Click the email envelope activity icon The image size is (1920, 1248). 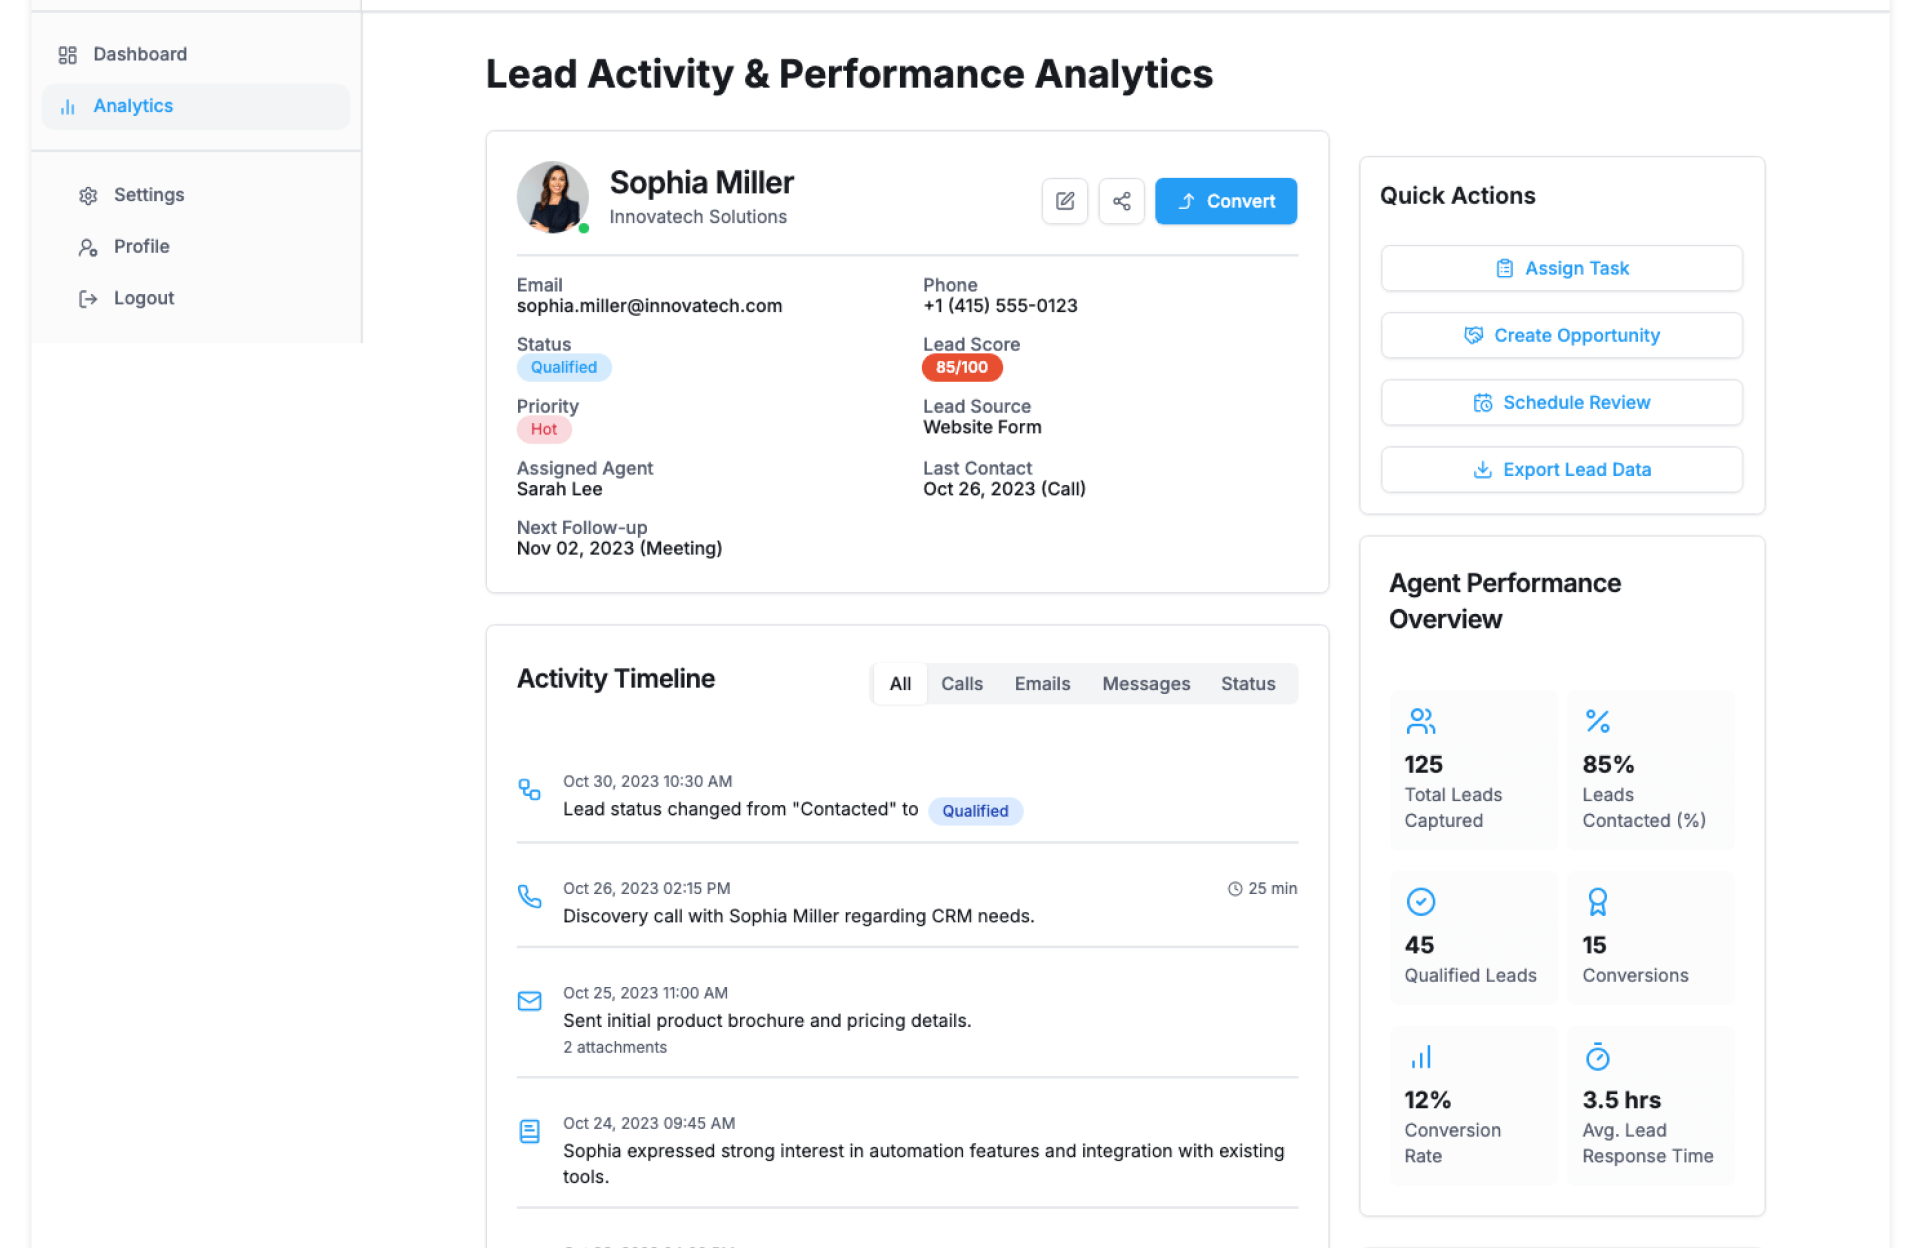(x=529, y=1001)
